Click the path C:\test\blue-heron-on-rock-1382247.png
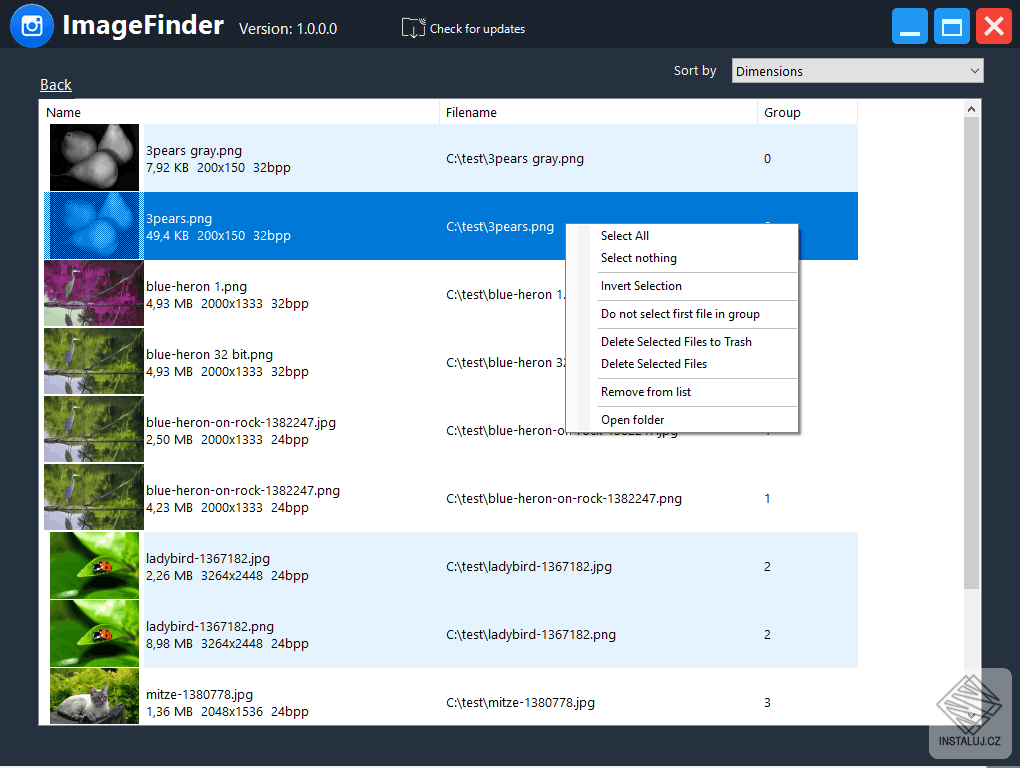Image resolution: width=1020 pixels, height=768 pixels. tap(563, 499)
